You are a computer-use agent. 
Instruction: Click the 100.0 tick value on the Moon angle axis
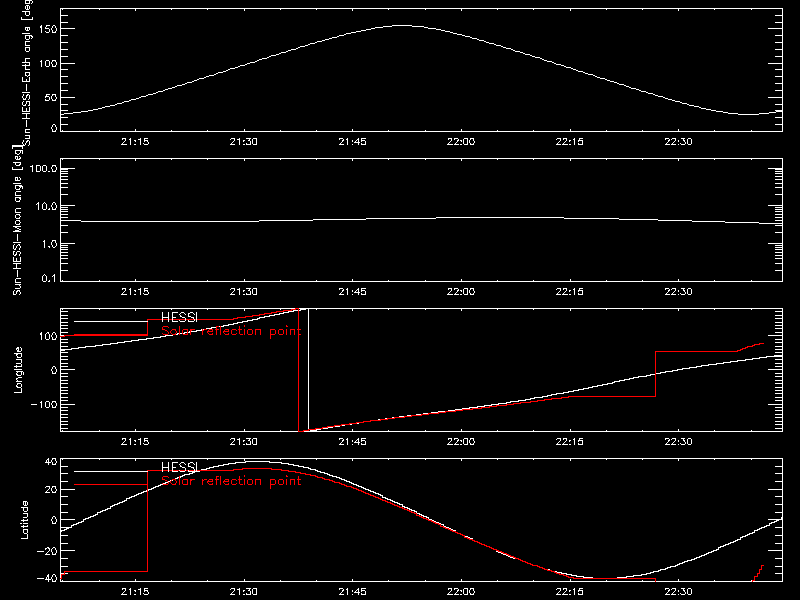tap(43, 168)
